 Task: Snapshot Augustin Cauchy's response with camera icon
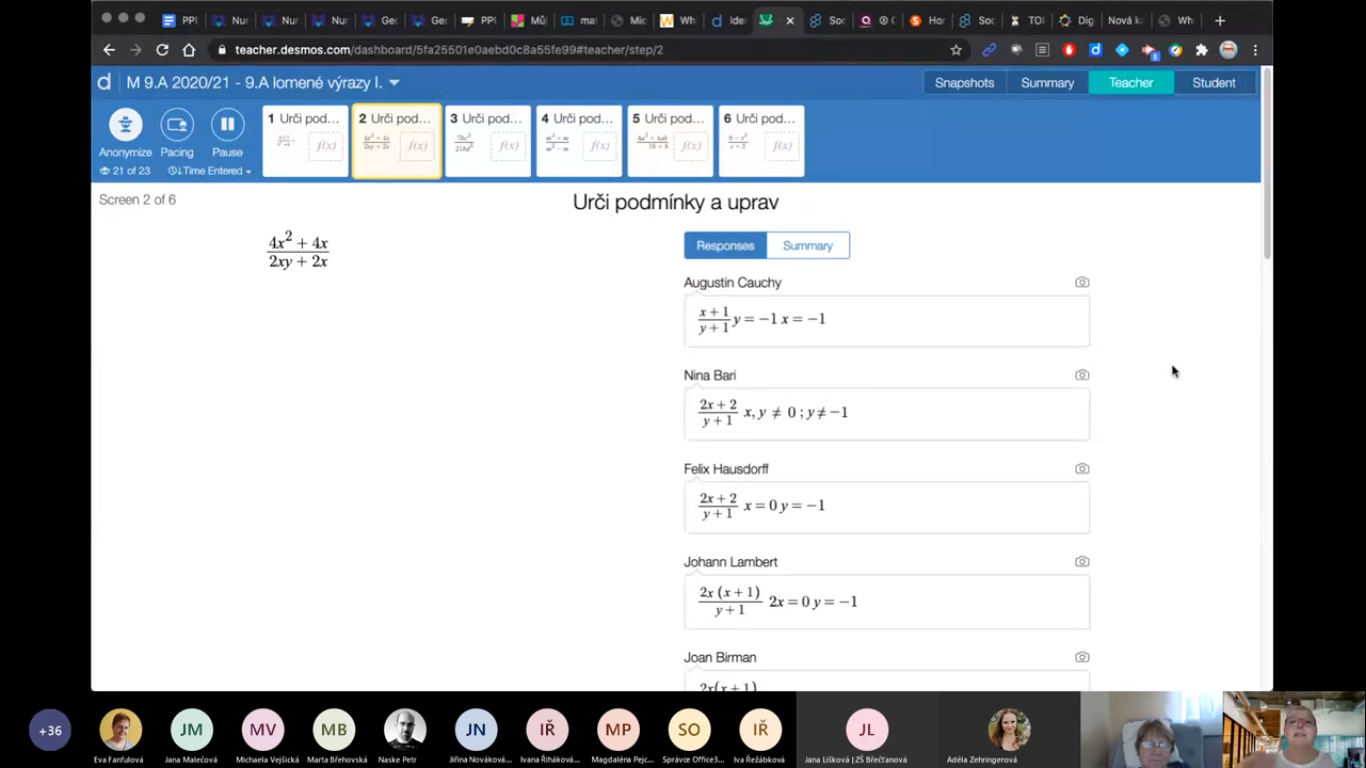pyautogui.click(x=1081, y=283)
